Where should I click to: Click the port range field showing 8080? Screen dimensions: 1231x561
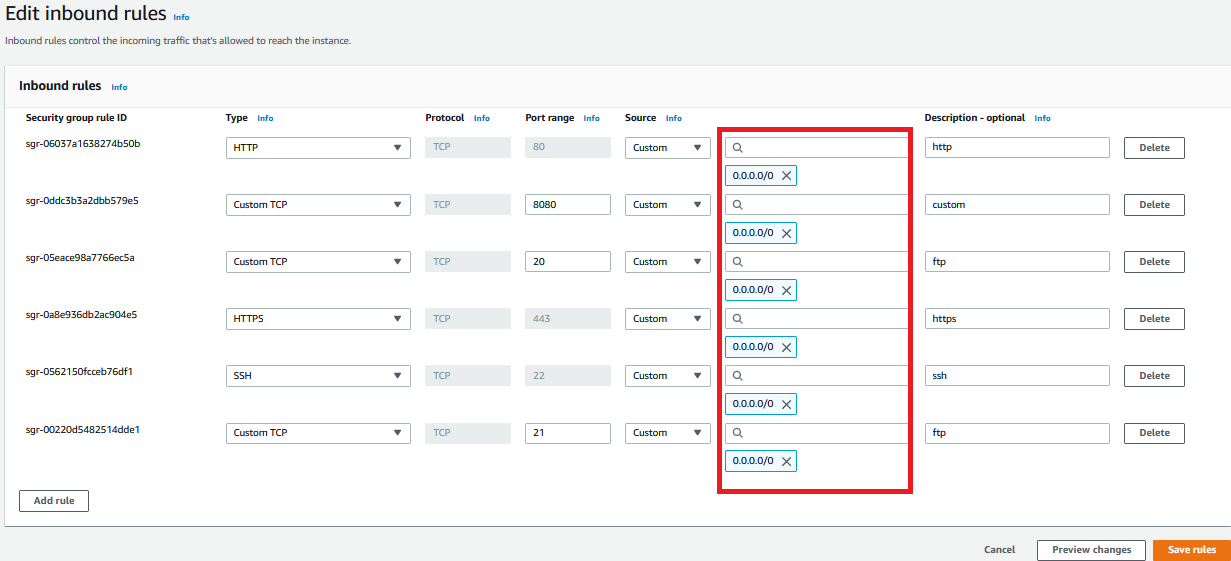coord(567,205)
